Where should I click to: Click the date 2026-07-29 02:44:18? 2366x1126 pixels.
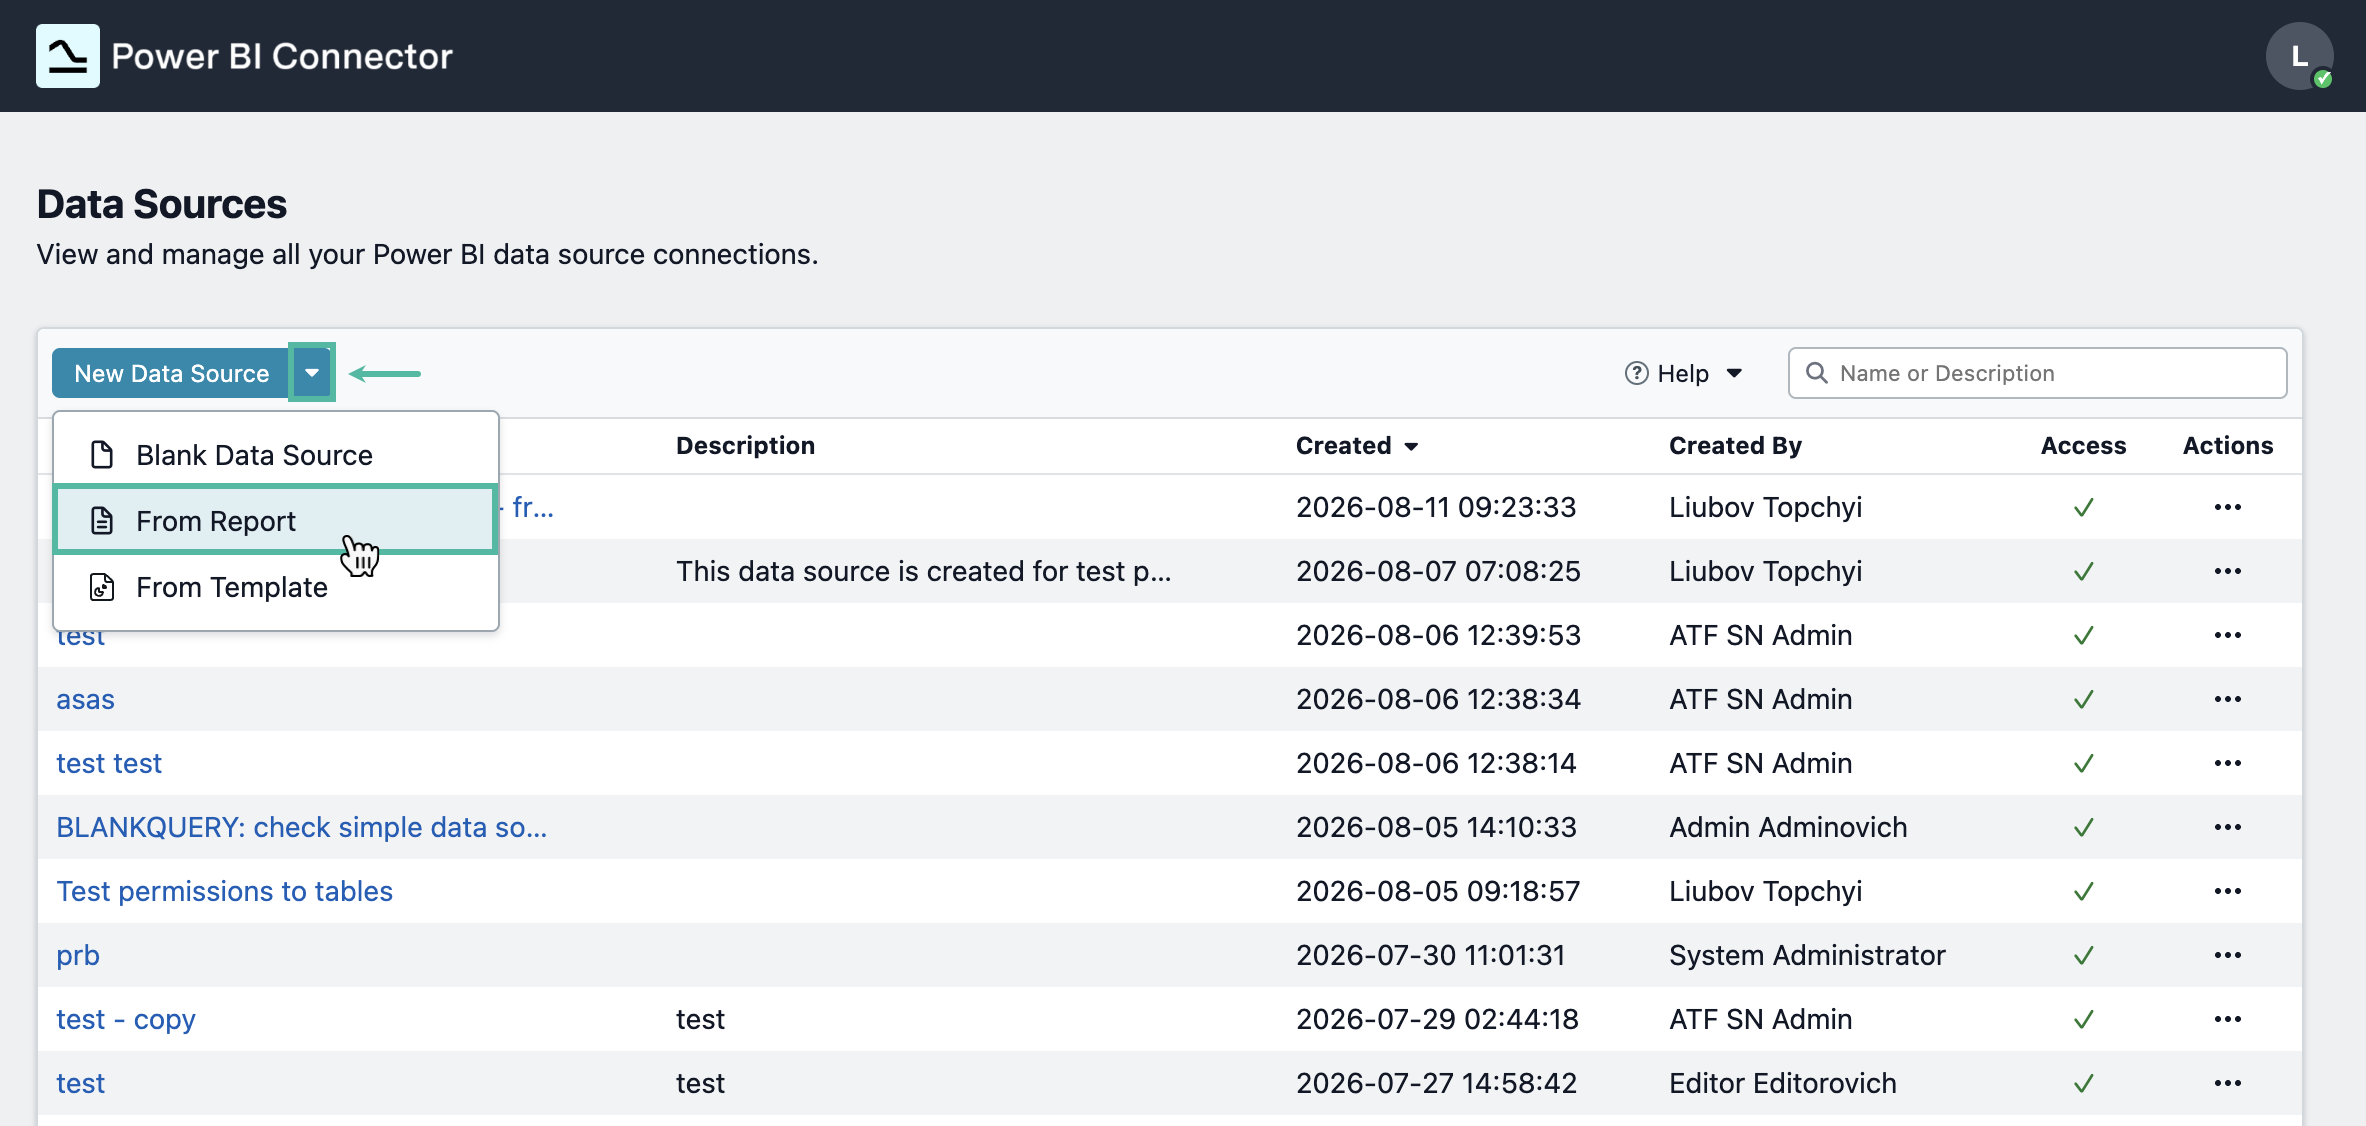click(1437, 1019)
